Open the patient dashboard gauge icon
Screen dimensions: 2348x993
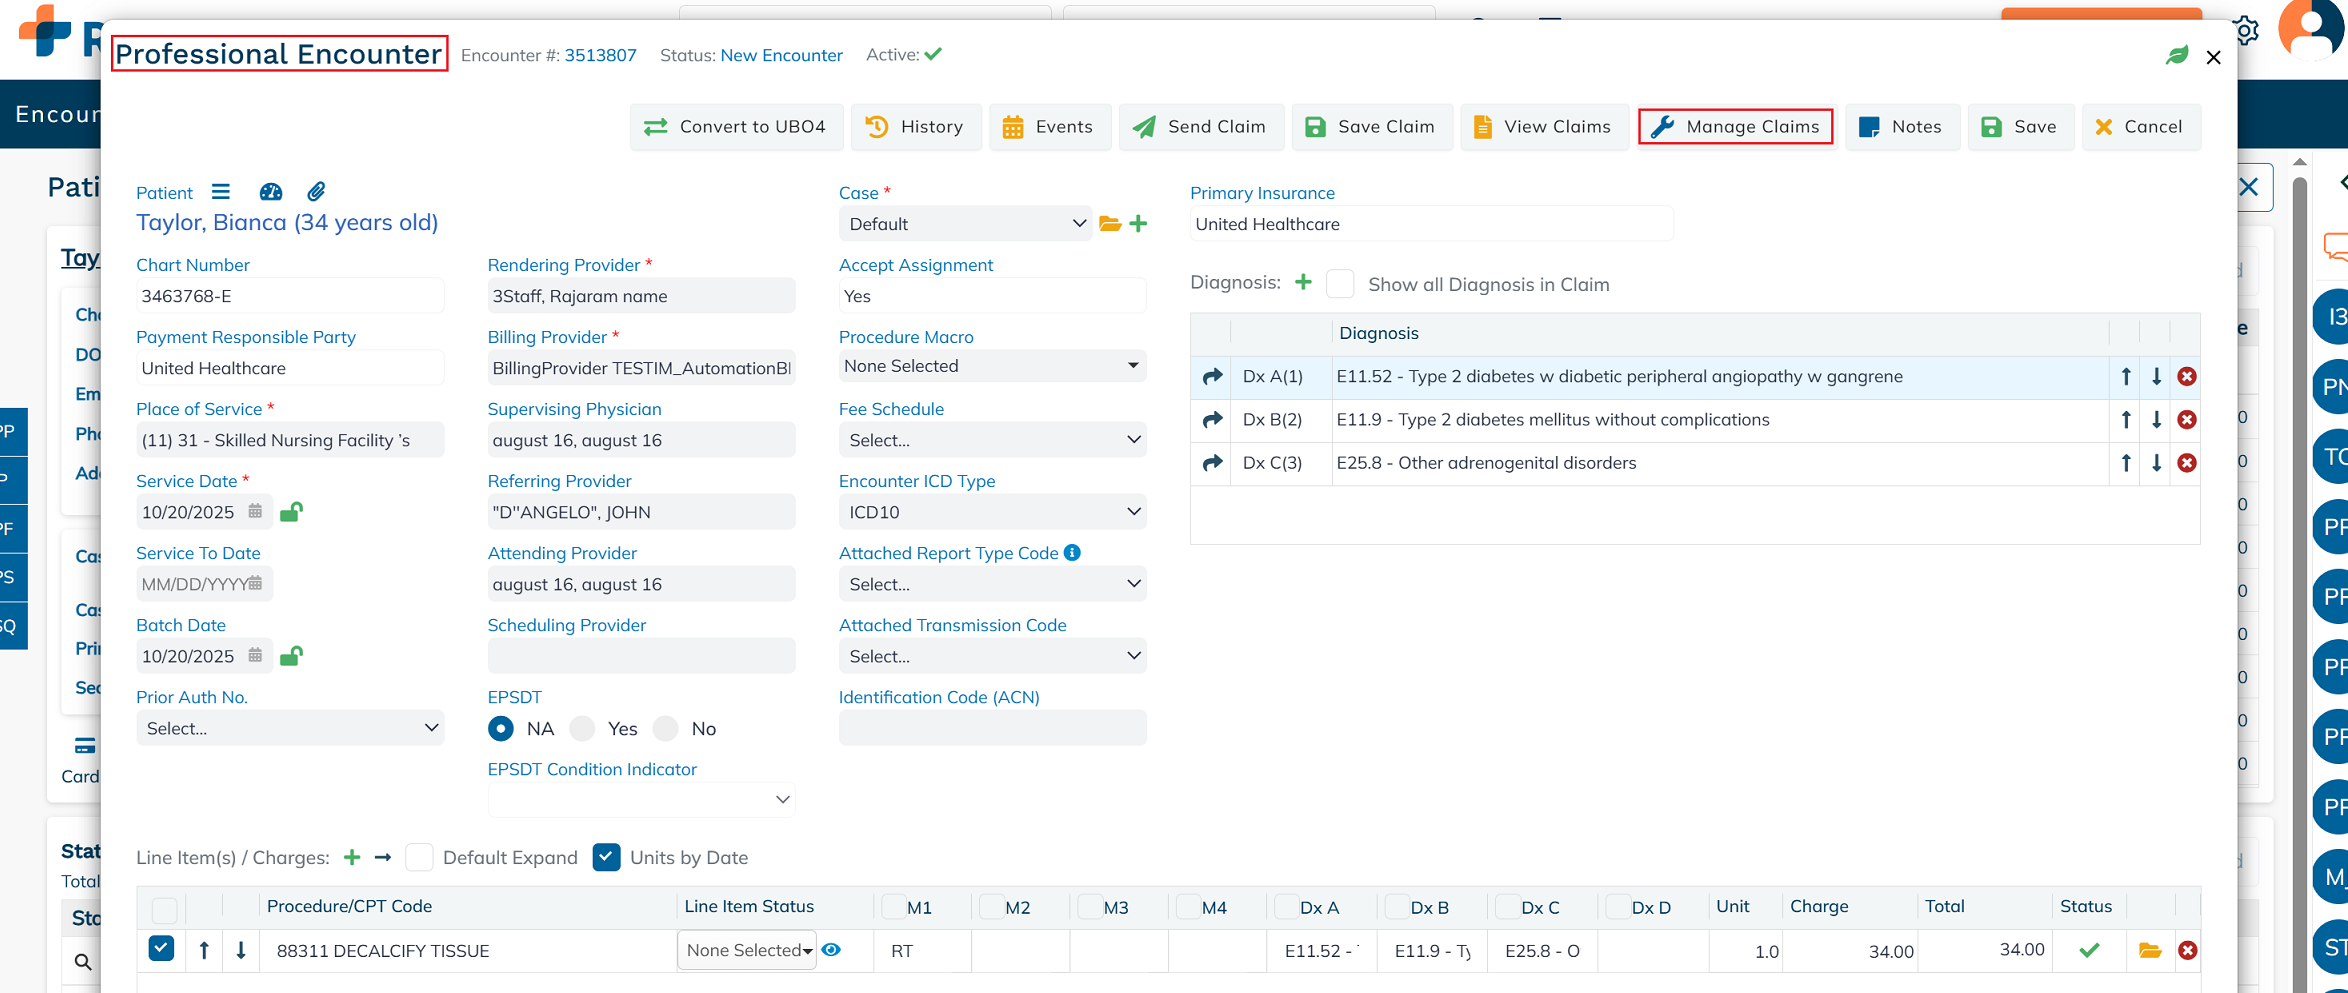[270, 191]
